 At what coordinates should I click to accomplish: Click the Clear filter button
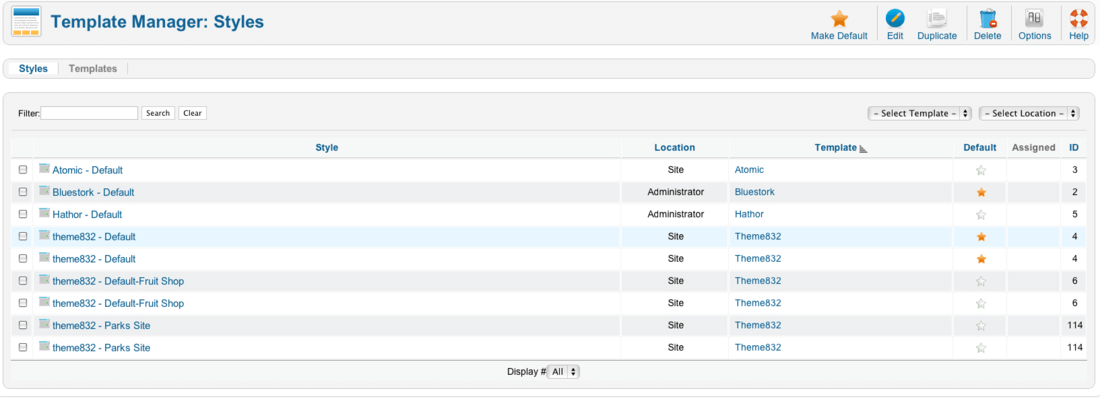point(192,113)
